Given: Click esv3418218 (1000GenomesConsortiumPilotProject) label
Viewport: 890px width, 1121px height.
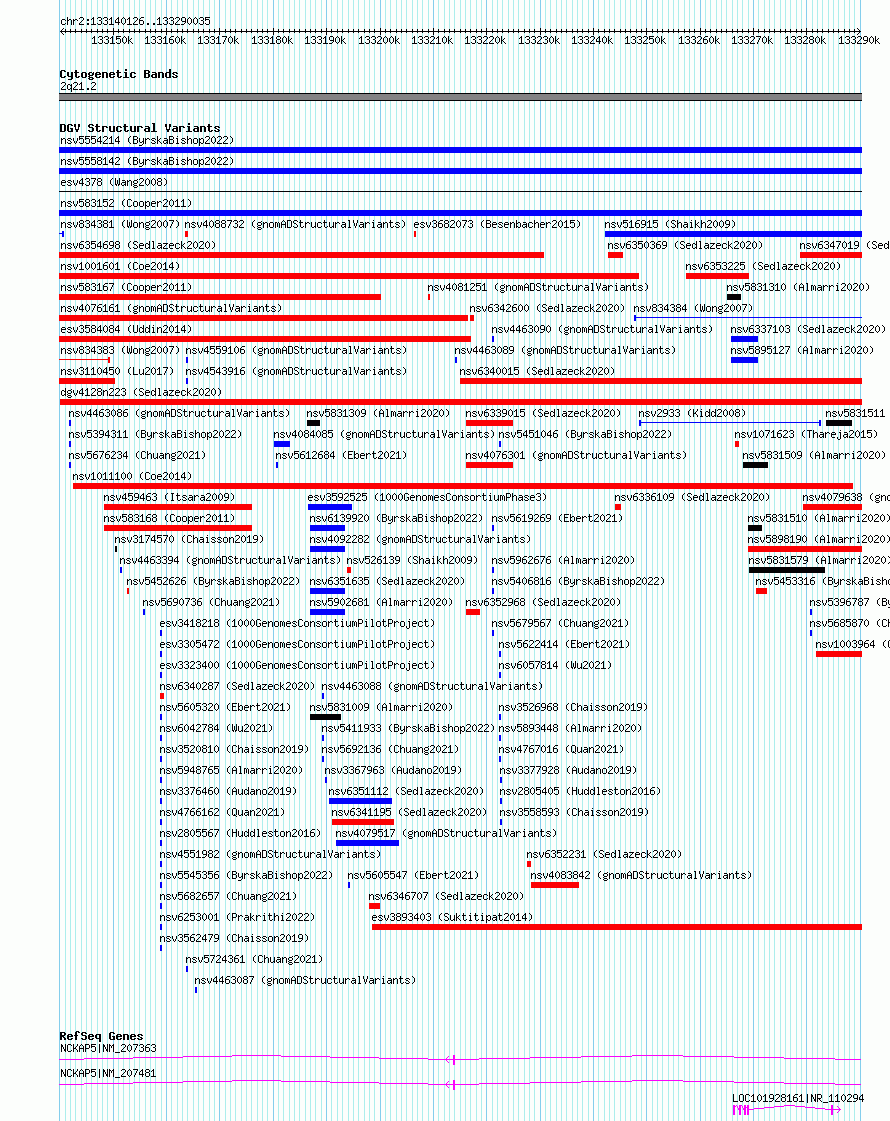Looking at the screenshot, I should point(297,623).
